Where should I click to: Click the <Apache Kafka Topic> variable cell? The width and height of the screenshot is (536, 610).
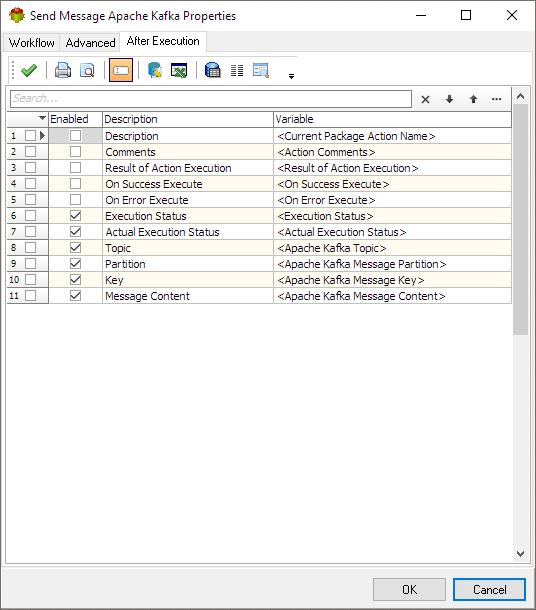click(x=392, y=248)
